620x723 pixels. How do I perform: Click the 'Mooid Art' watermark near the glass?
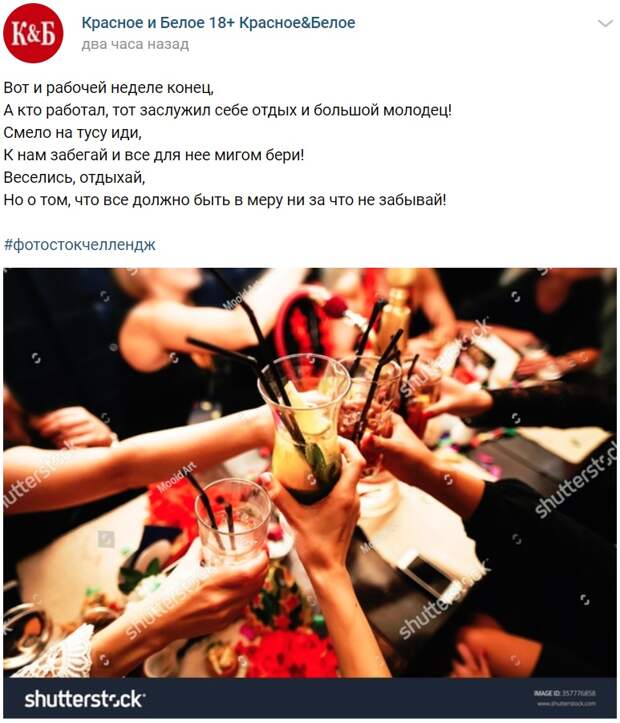177,477
